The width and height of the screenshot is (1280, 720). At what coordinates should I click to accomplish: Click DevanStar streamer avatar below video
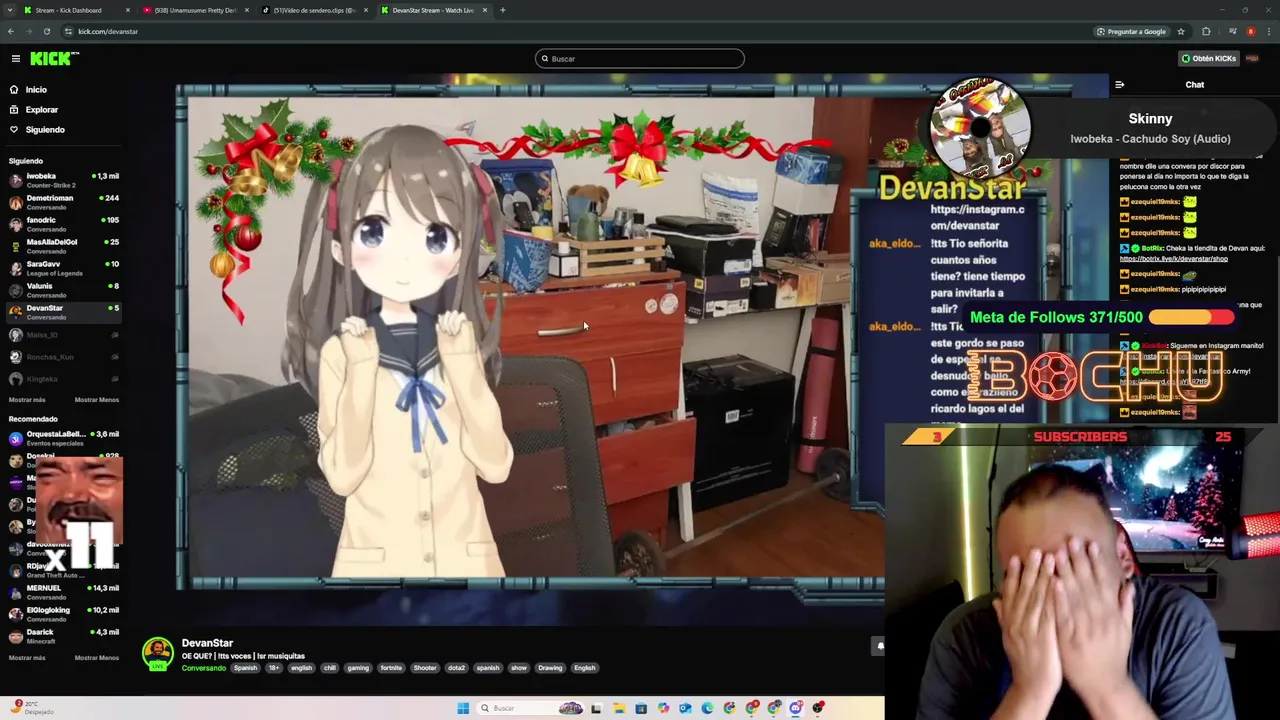click(157, 654)
